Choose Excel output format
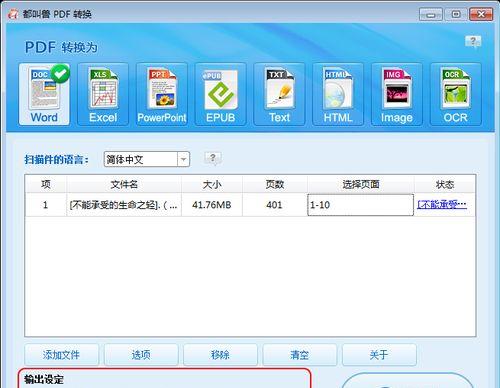 (103, 94)
